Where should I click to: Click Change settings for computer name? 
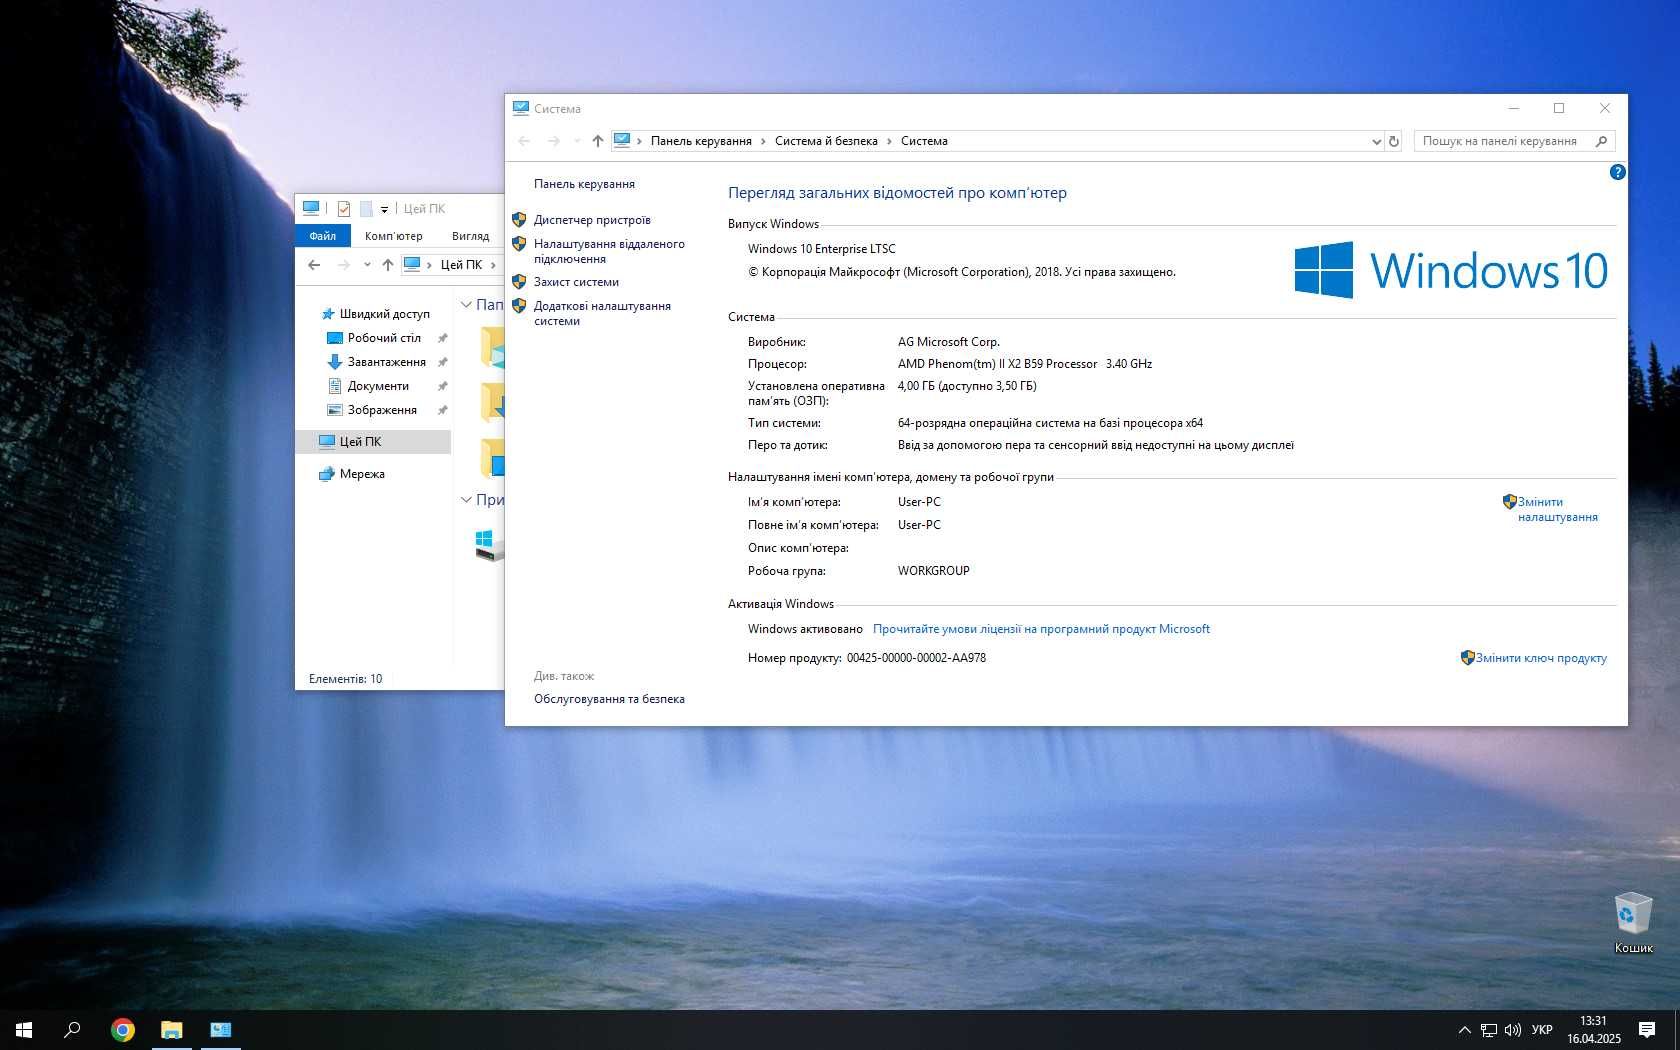coord(1557,509)
